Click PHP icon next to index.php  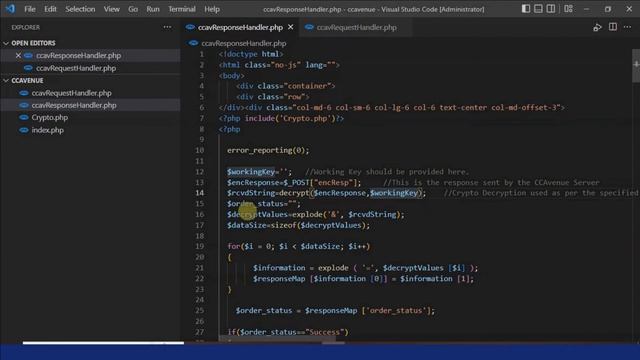point(24,130)
